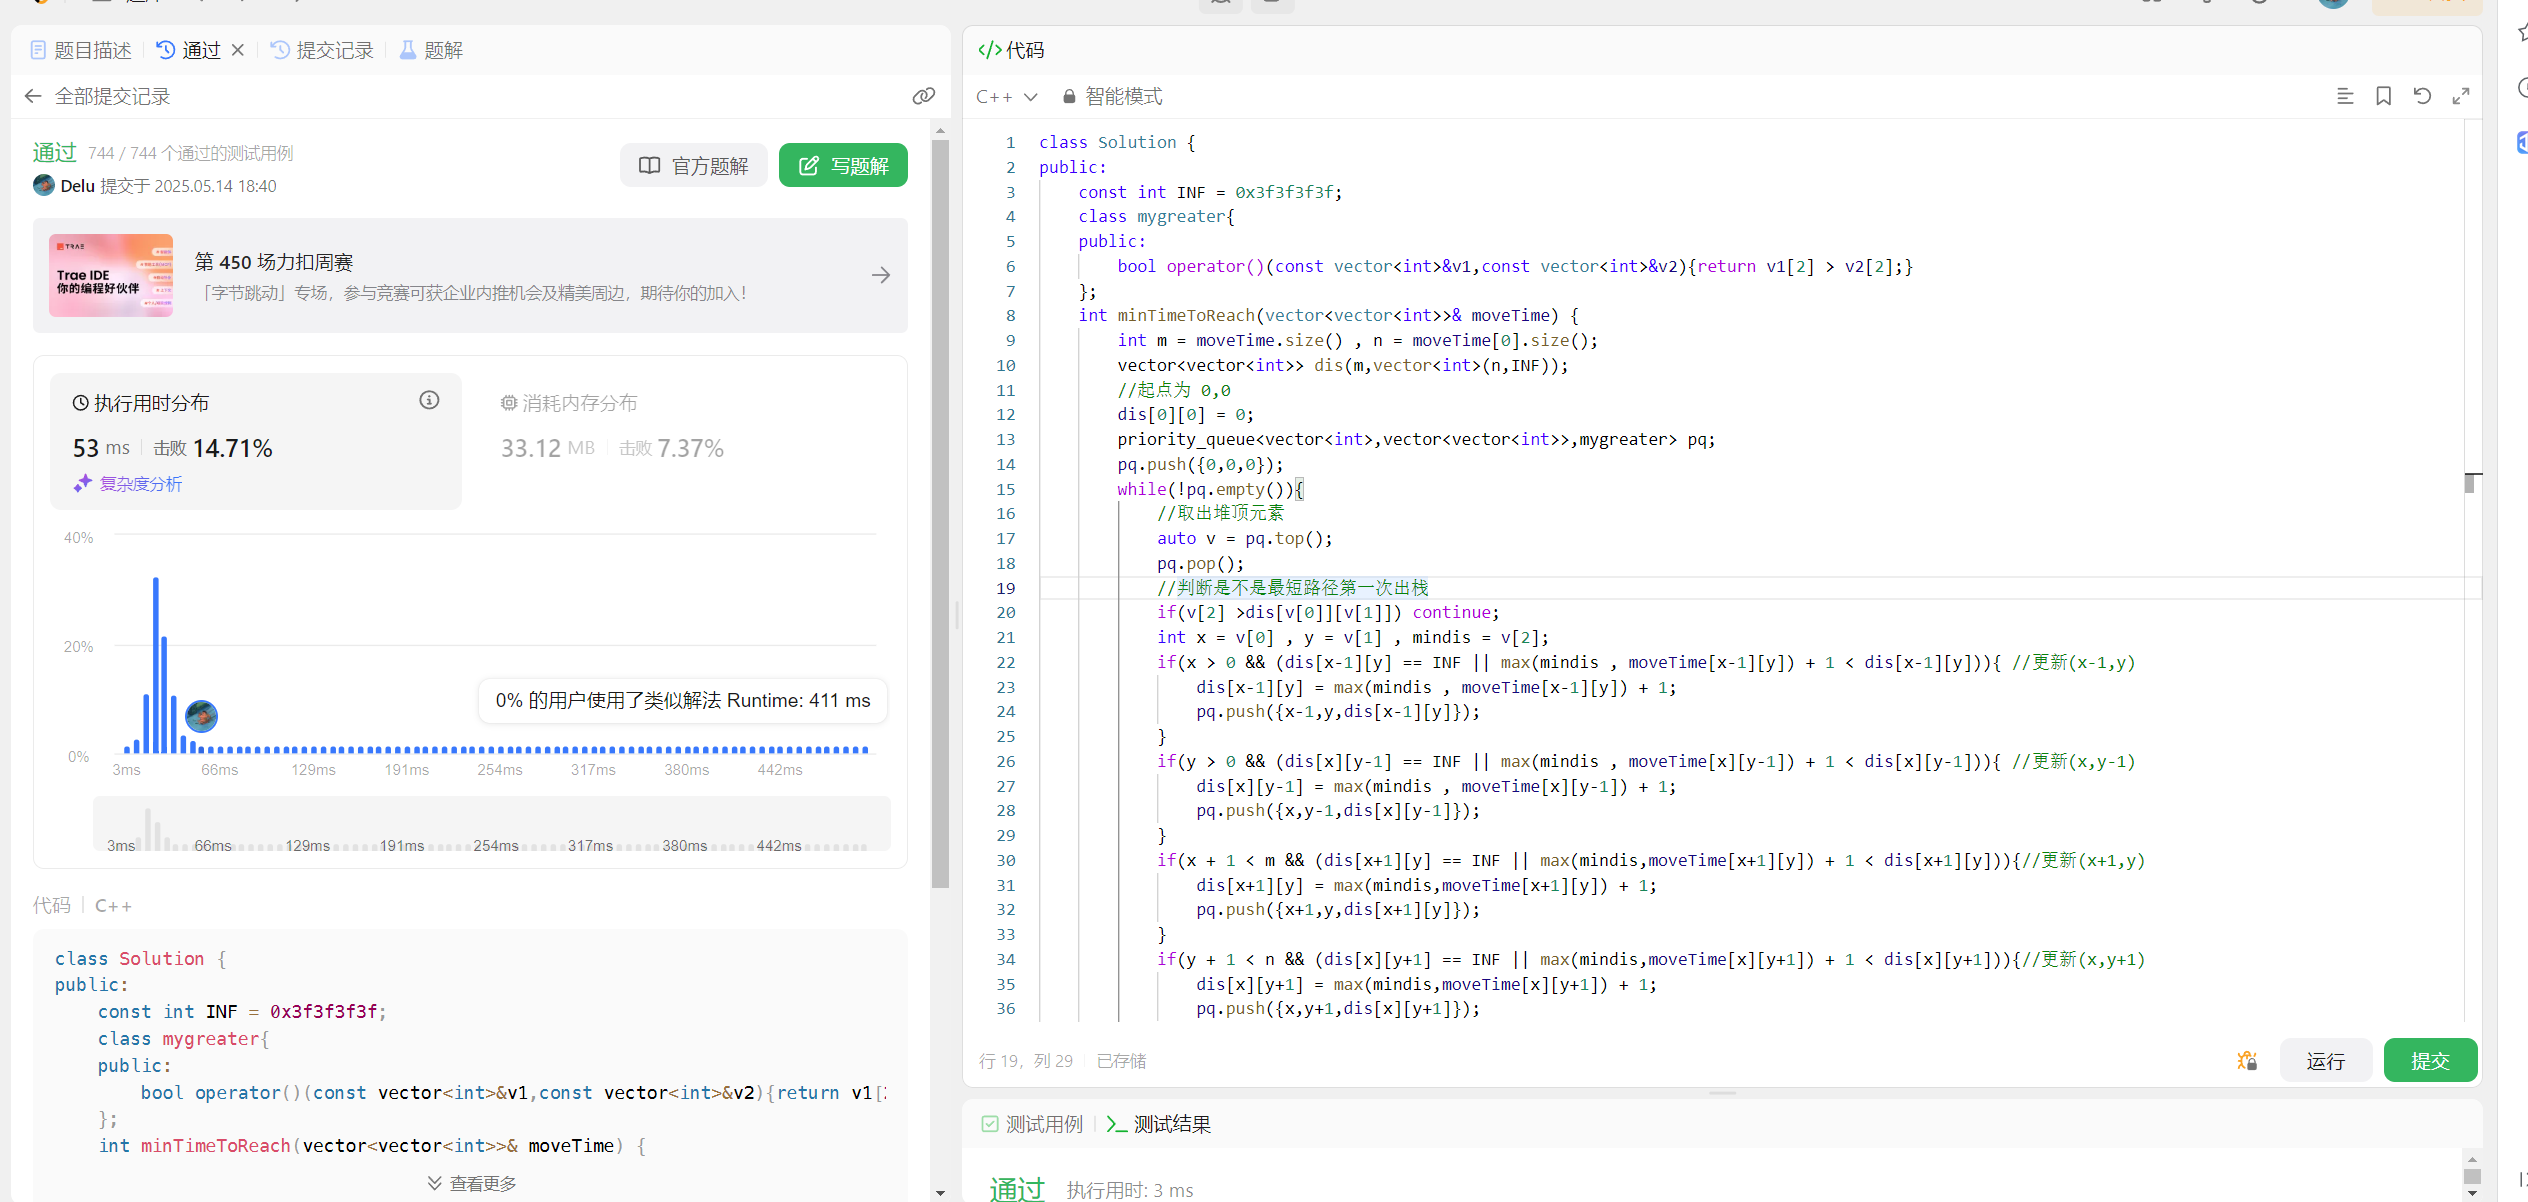The image size is (2528, 1202).
Task: Click the runtime range slider strip
Action: click(491, 824)
